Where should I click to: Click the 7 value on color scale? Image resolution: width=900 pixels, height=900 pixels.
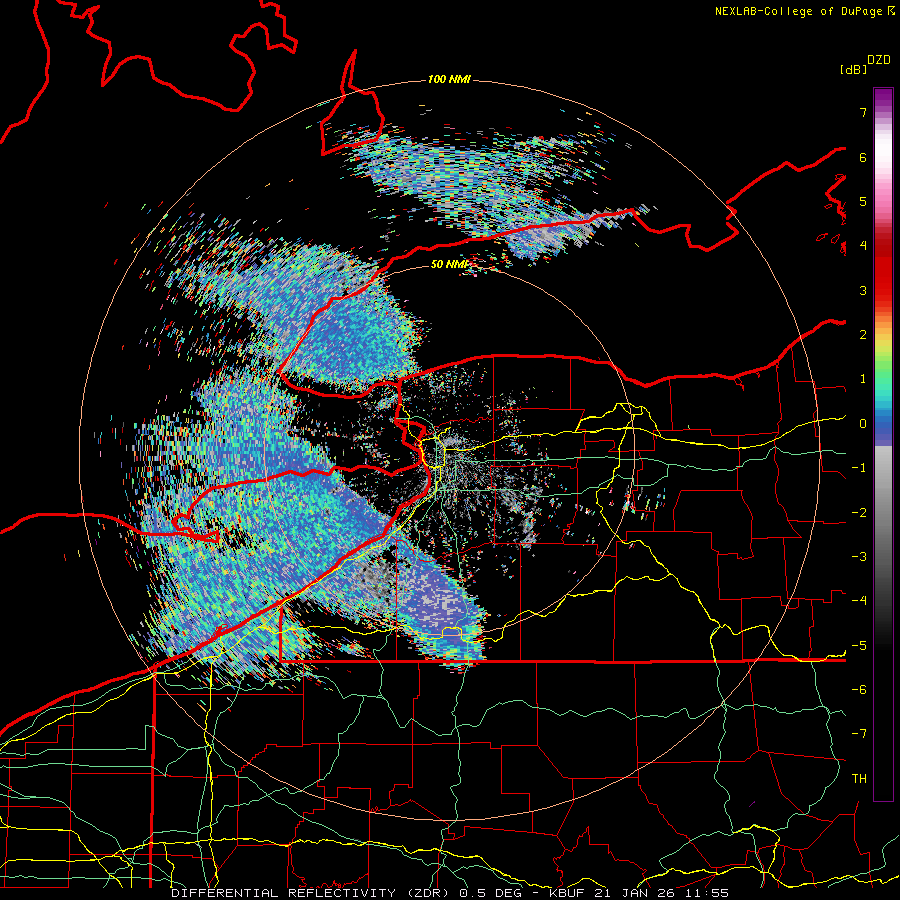tap(863, 112)
